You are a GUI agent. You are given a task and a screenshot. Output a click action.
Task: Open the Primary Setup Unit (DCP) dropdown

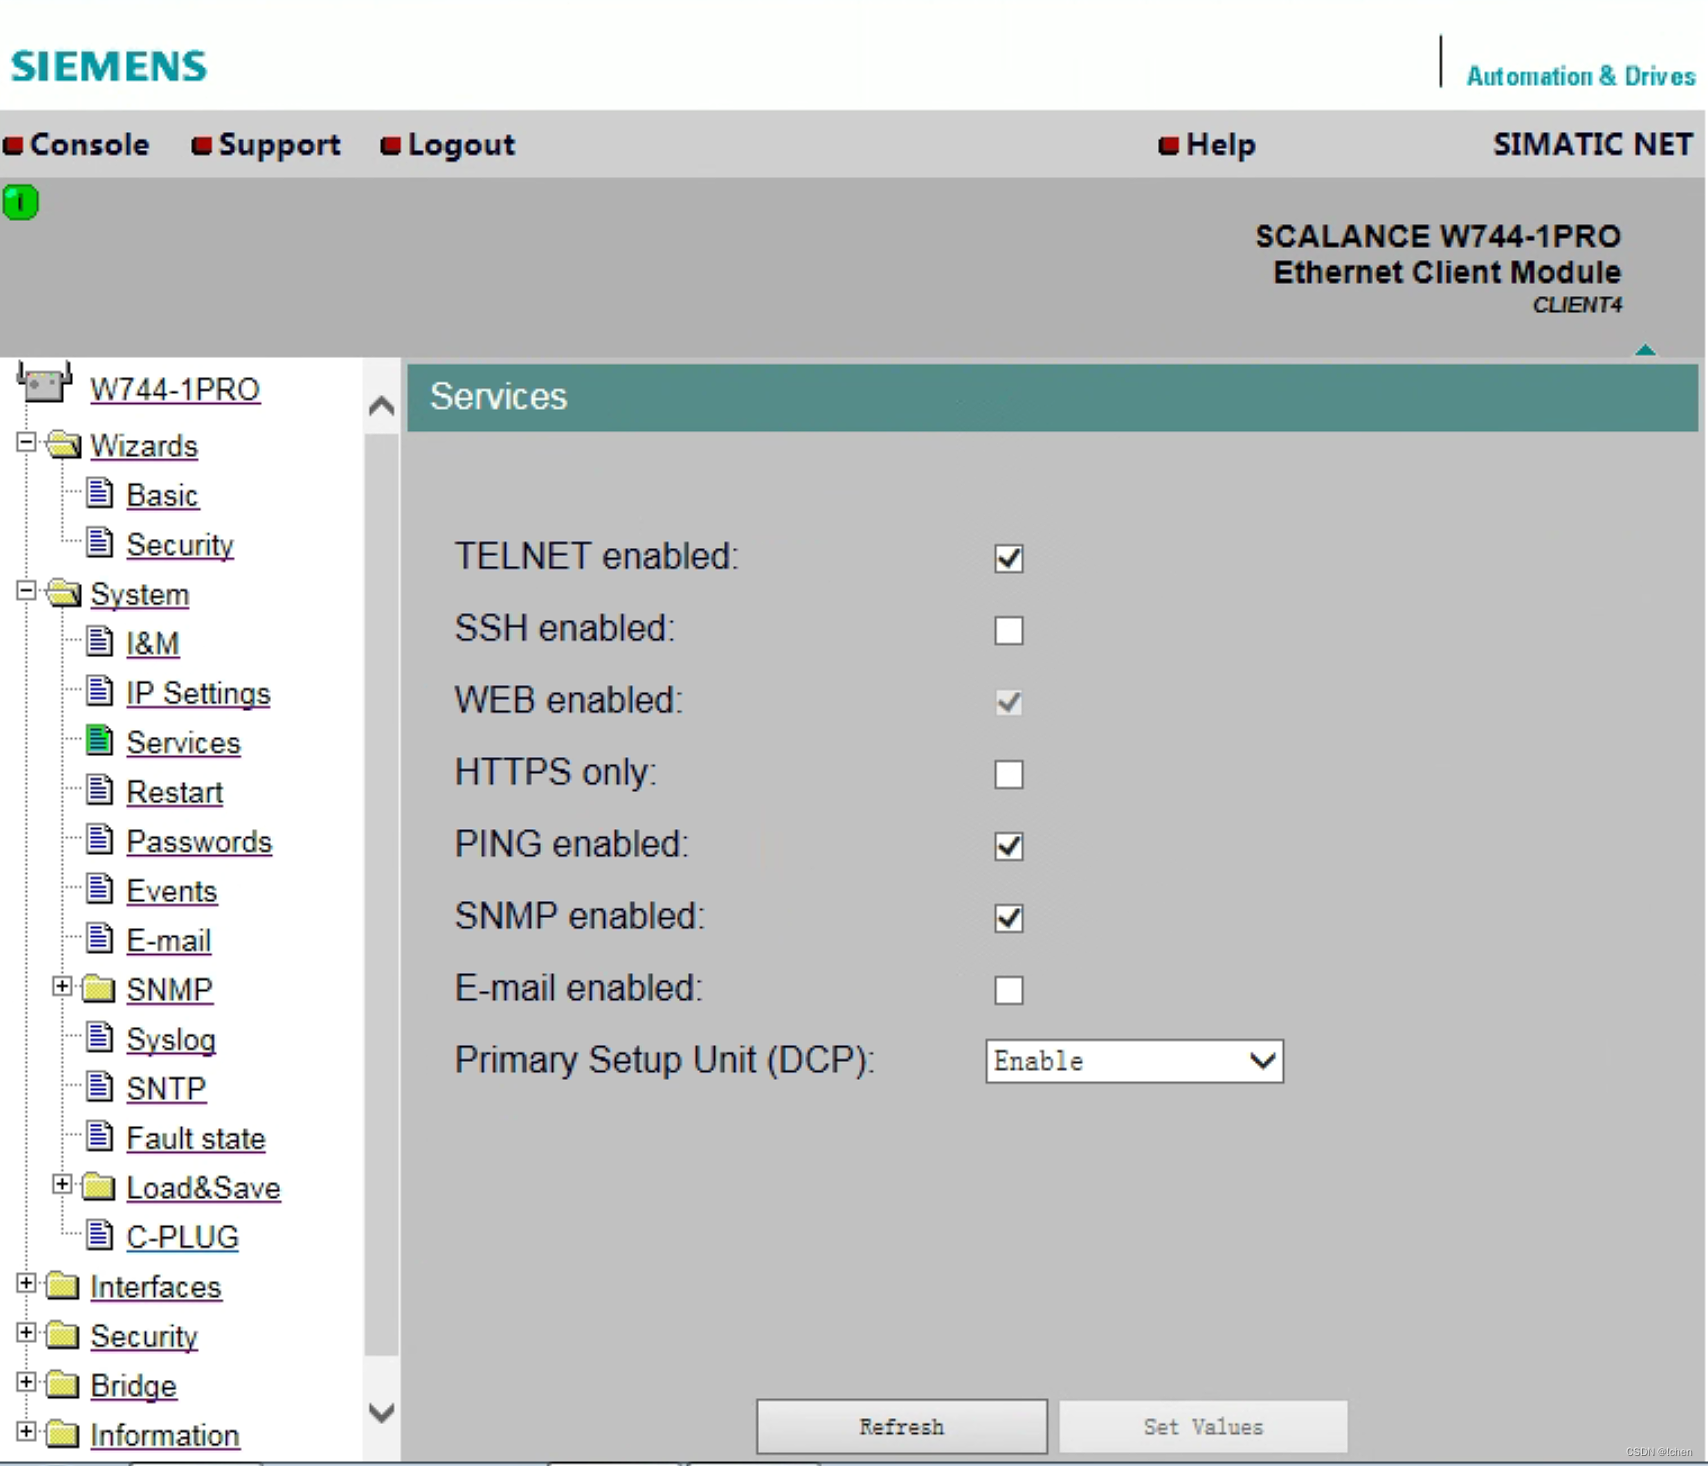coord(1134,1061)
